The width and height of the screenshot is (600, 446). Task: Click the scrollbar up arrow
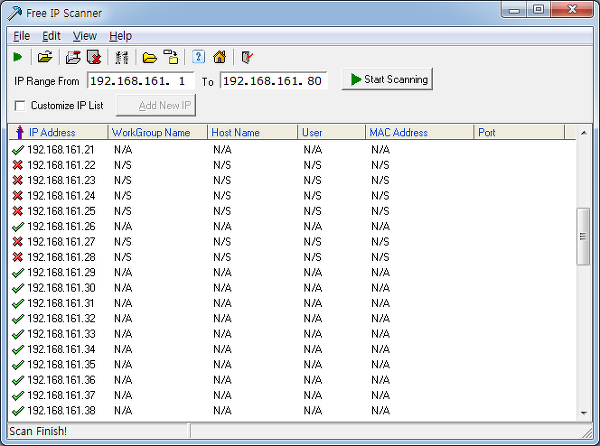(x=584, y=133)
